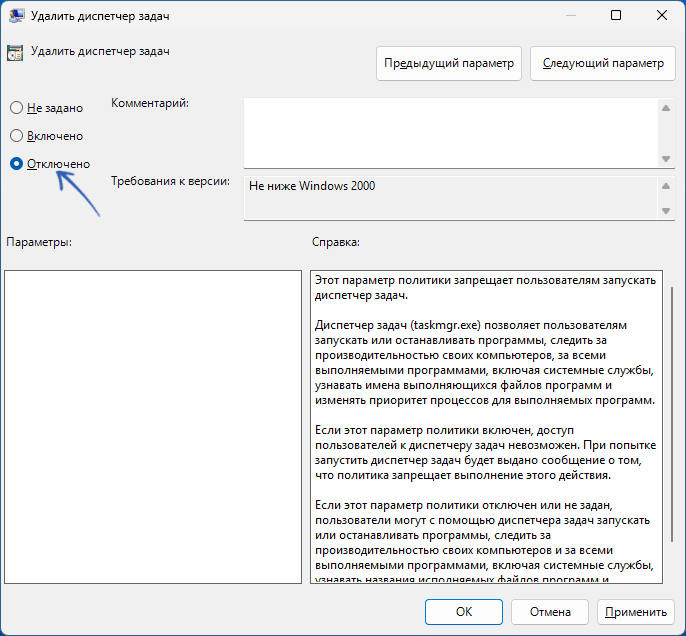Click the 'Справка:' label
The image size is (686, 636).
tap(336, 242)
